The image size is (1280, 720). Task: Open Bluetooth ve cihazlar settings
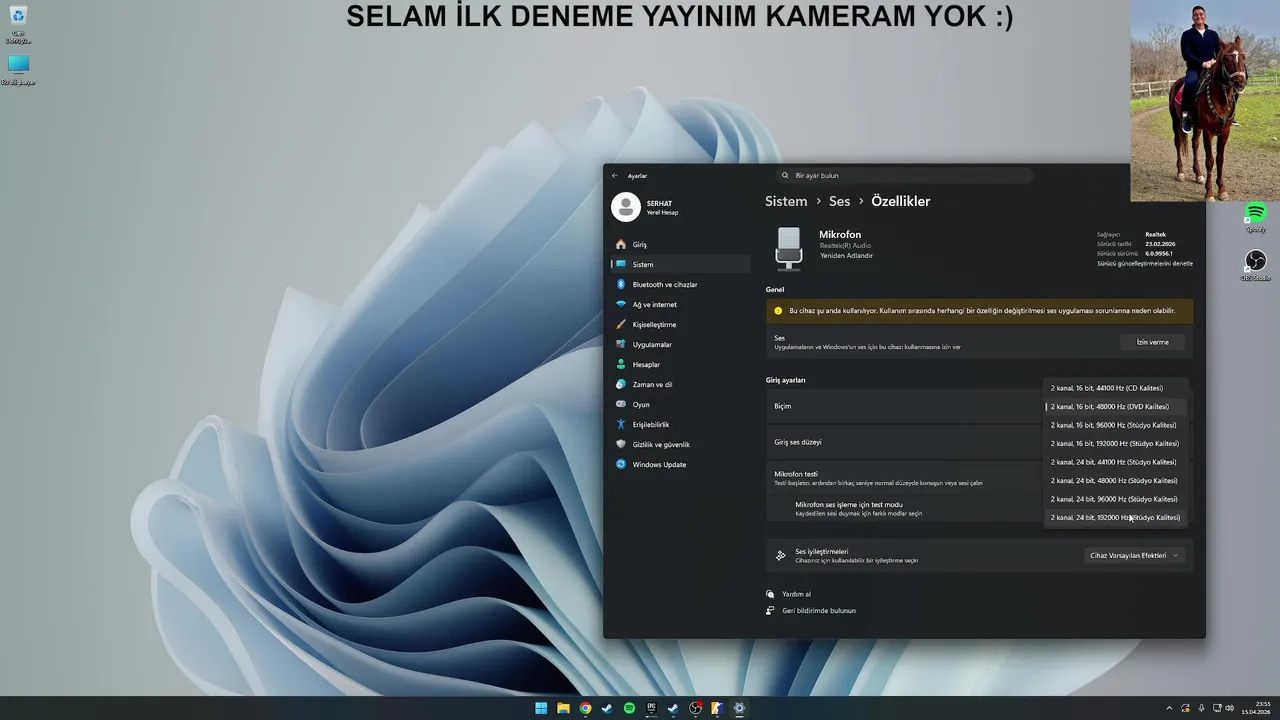tap(680, 284)
